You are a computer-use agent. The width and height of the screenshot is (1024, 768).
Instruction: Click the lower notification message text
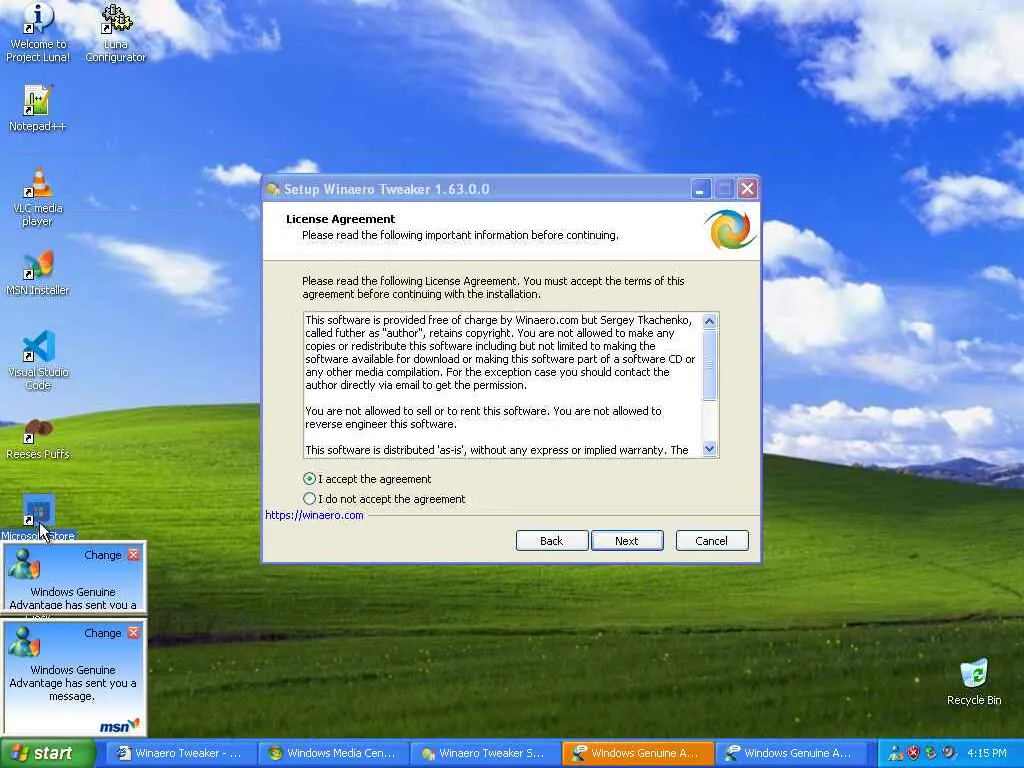[x=73, y=683]
